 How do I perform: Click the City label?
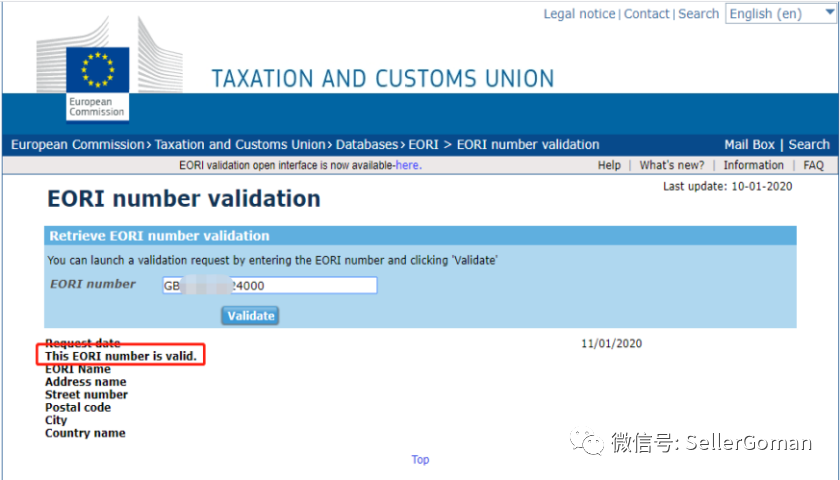click(56, 421)
